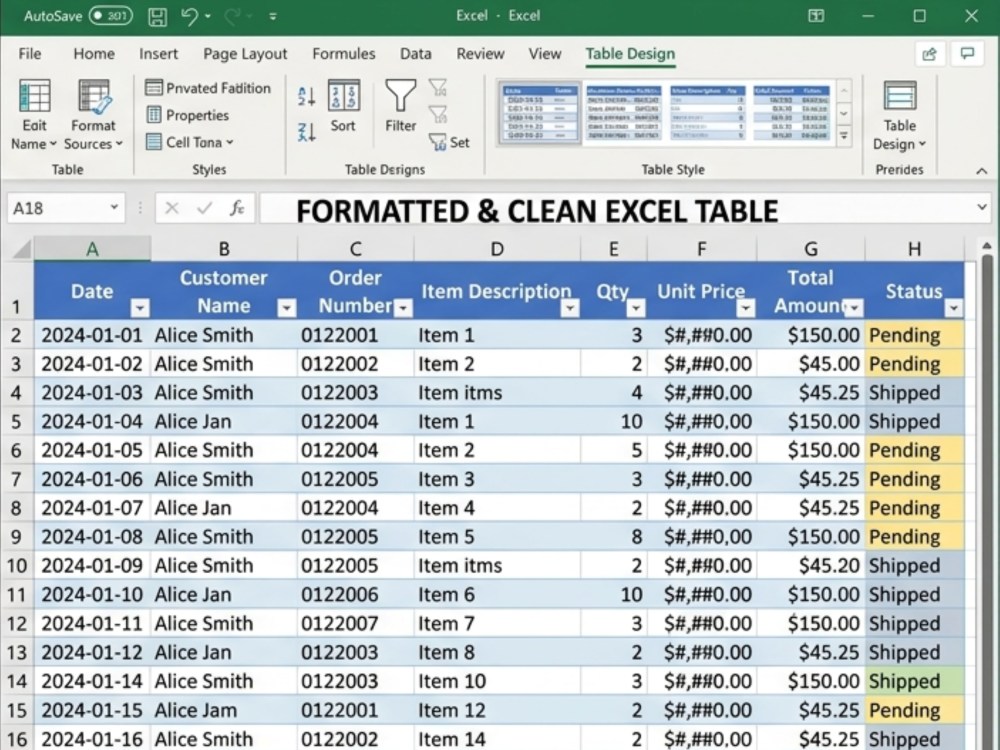
Task: Expand the Cell Tona dropdown
Action: (x=189, y=142)
